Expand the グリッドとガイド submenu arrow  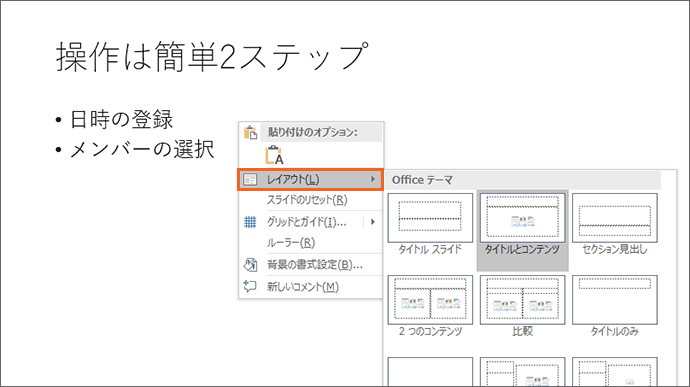click(373, 222)
